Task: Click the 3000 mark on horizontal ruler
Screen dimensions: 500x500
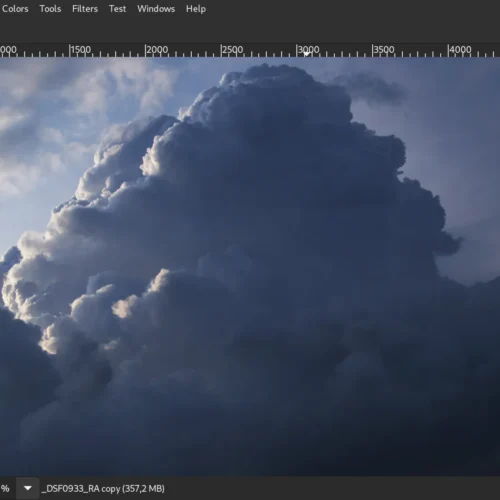Action: [x=308, y=50]
